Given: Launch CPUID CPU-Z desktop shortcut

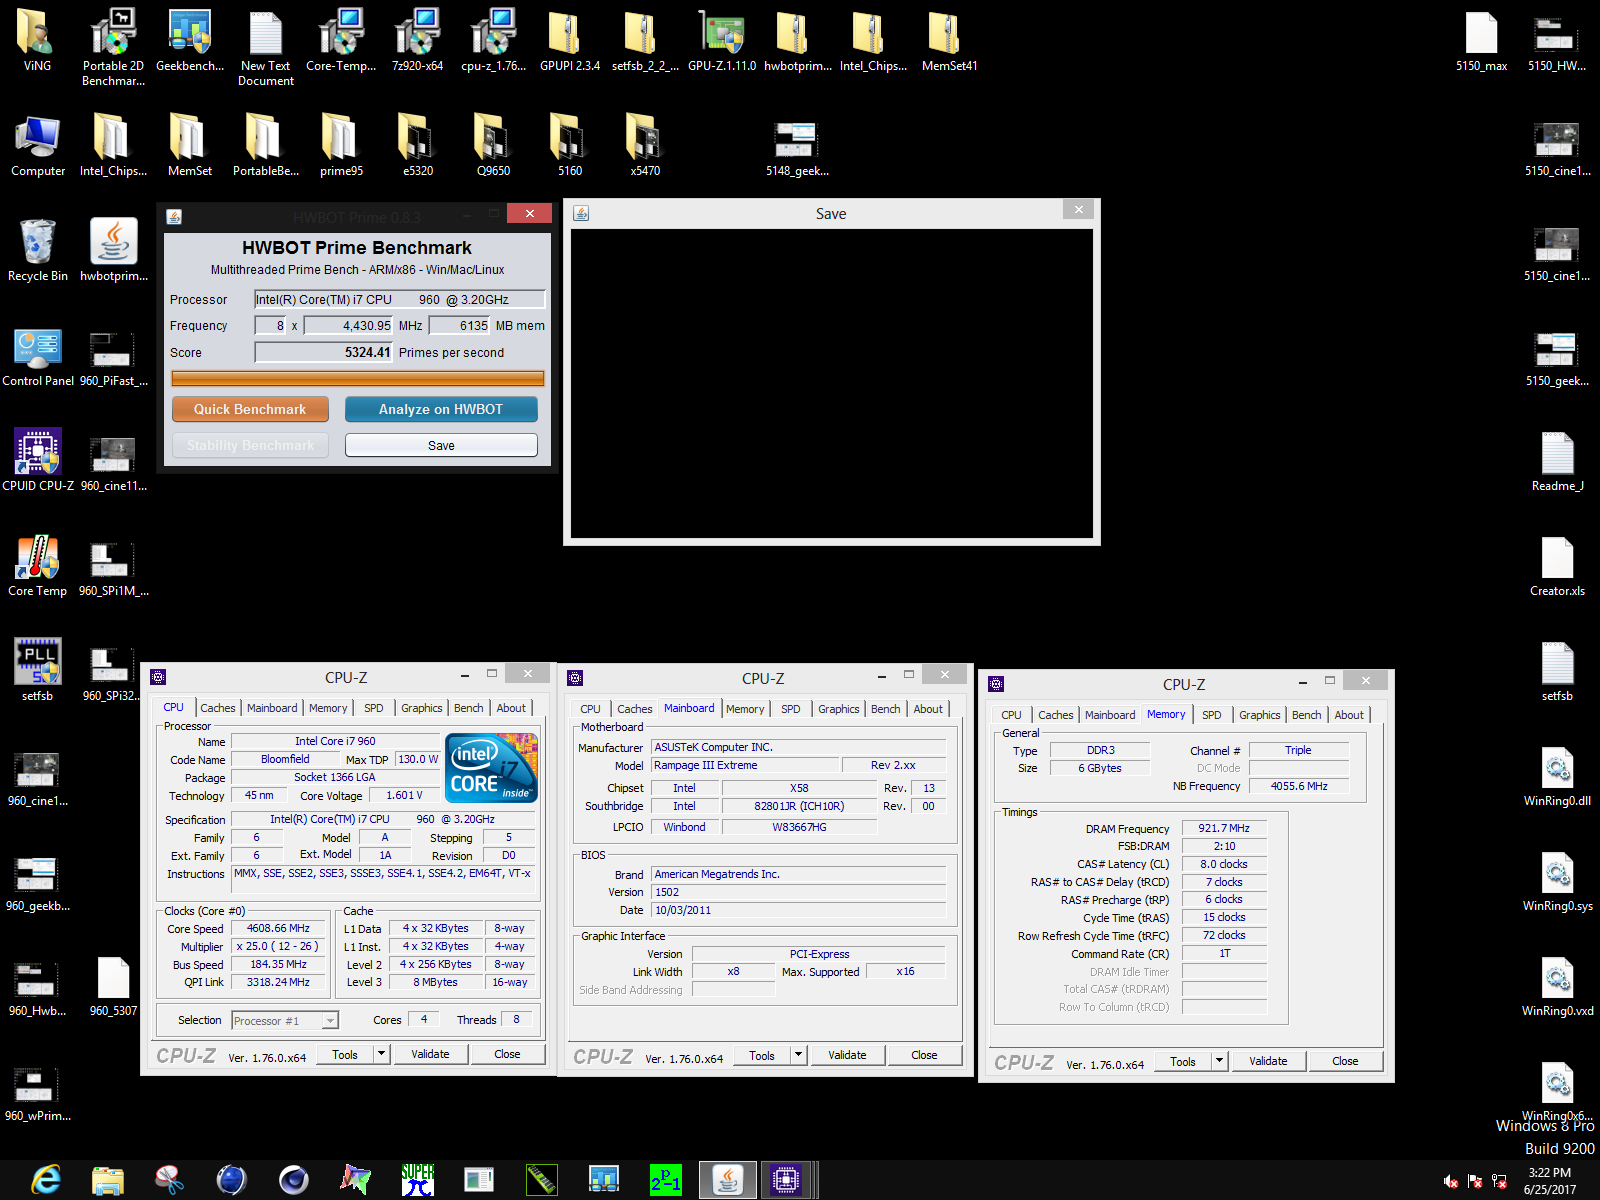Looking at the screenshot, I should pos(37,460).
